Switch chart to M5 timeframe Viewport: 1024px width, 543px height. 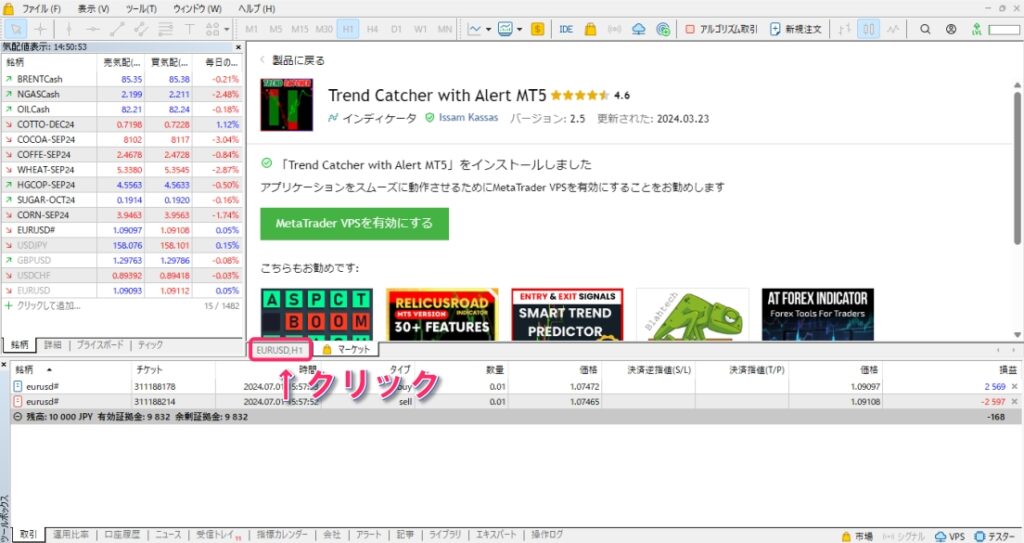pos(276,29)
